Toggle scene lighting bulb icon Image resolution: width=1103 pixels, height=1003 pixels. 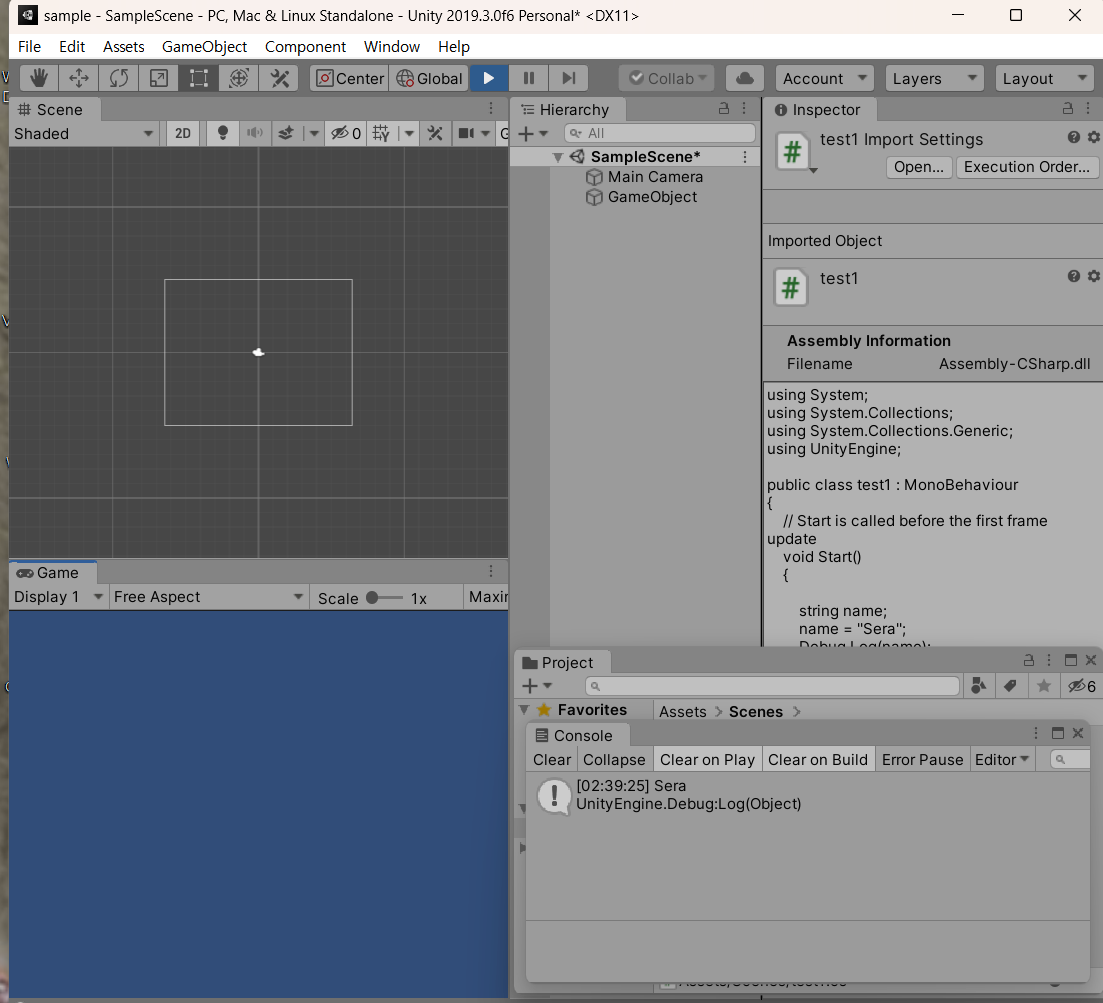tap(222, 133)
